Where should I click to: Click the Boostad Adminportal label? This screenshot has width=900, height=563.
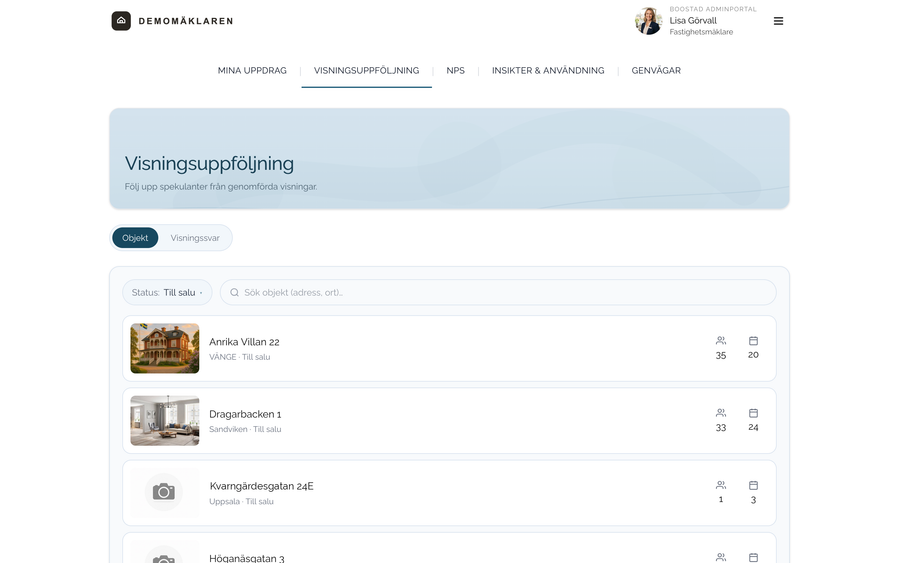[x=713, y=9]
